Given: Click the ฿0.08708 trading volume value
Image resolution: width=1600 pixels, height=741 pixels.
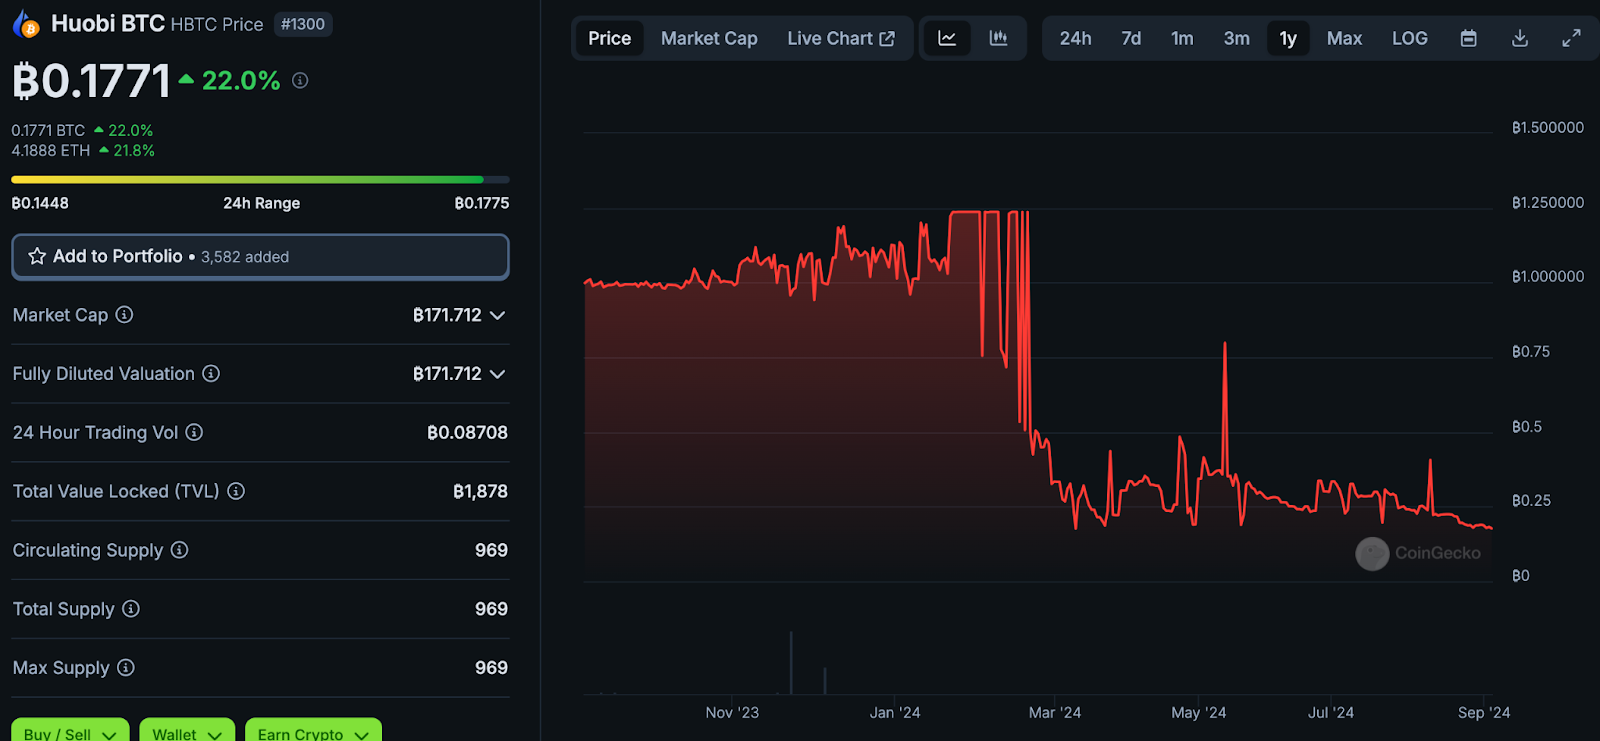Looking at the screenshot, I should (467, 432).
